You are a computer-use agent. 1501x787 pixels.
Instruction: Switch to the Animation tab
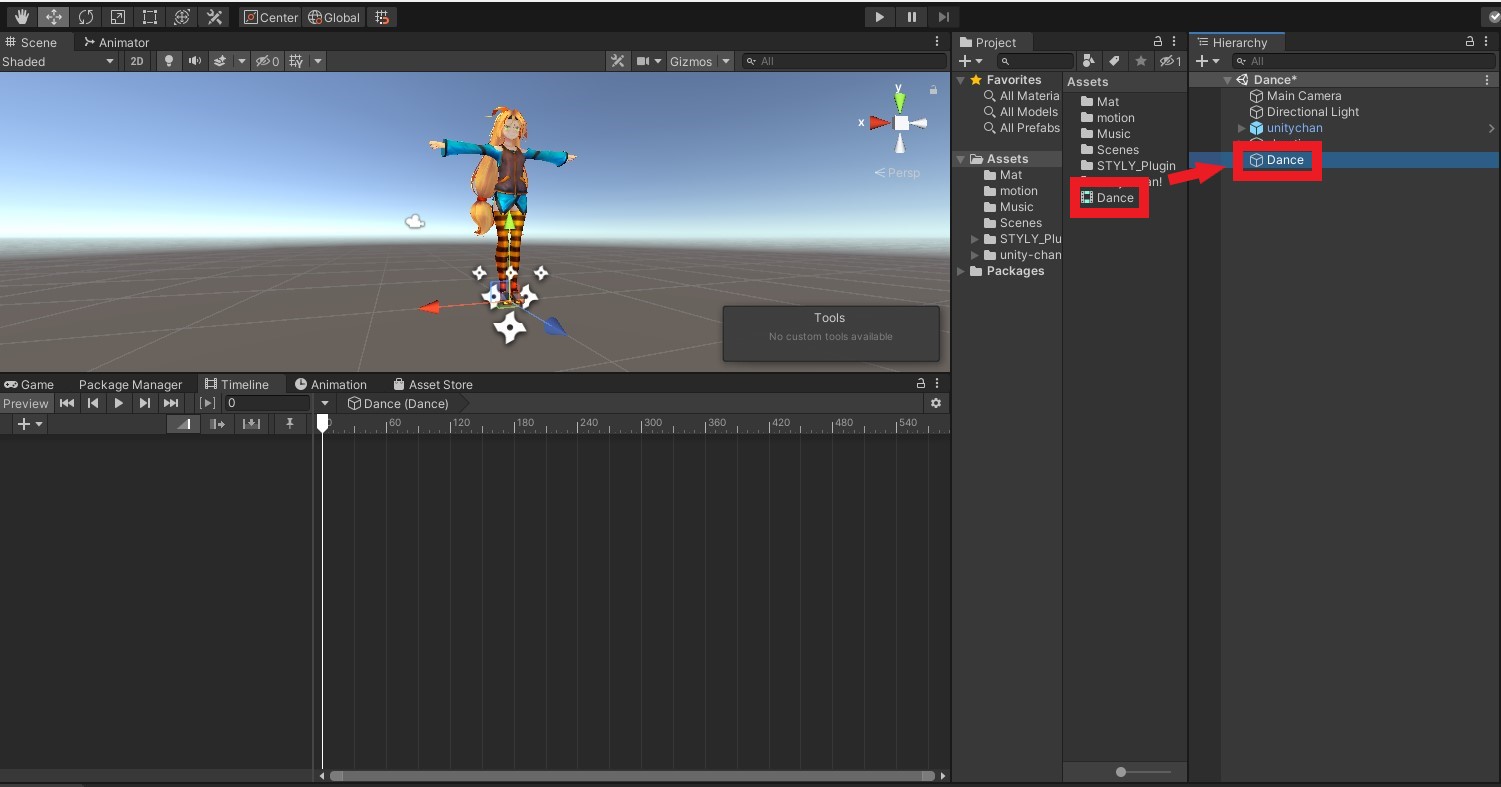coord(331,384)
